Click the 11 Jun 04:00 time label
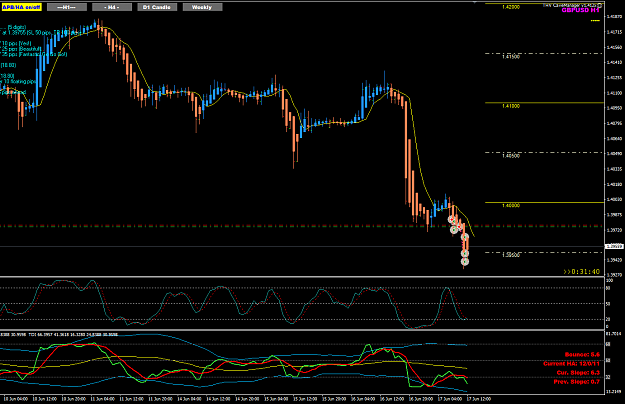The height and width of the screenshot is (404, 625). click(102, 398)
